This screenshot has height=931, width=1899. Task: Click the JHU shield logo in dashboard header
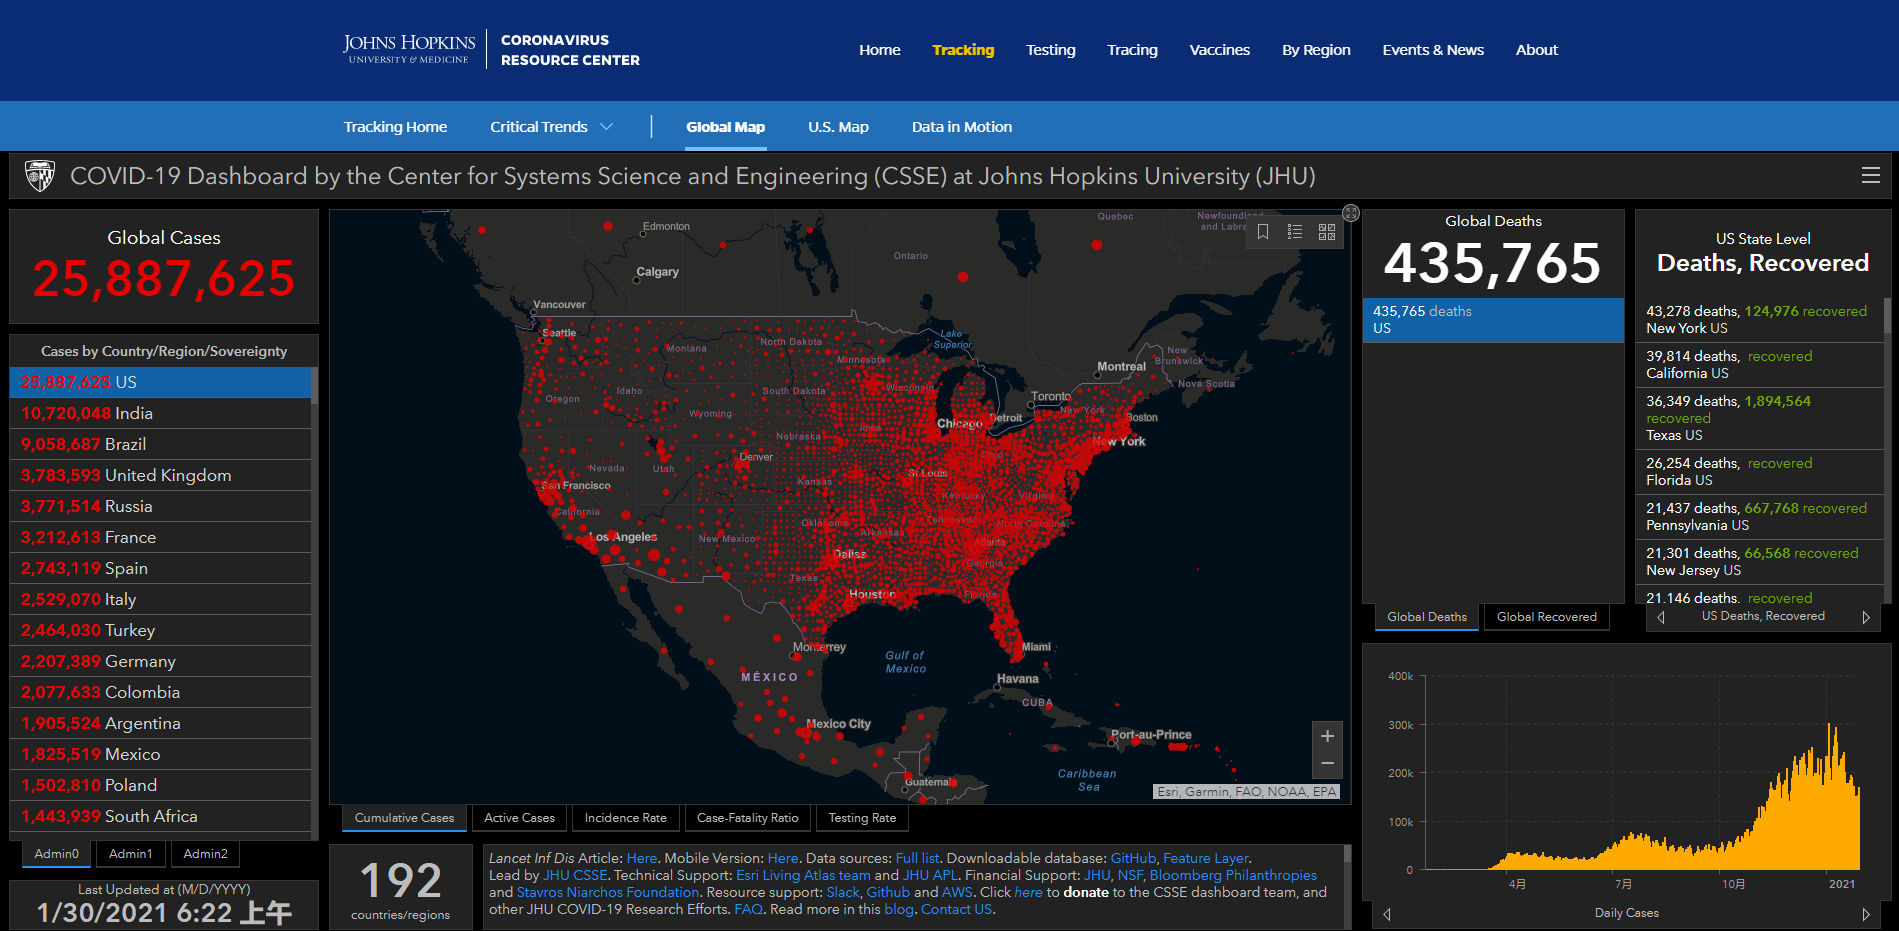click(40, 176)
